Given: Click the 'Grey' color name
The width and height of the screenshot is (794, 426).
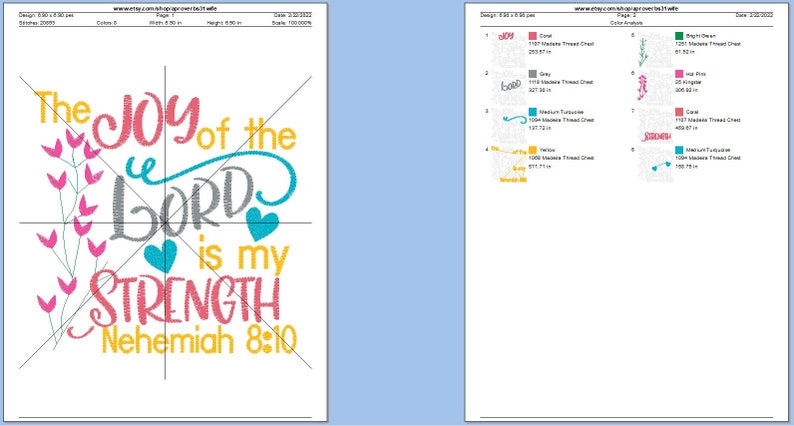Looking at the screenshot, I should (x=545, y=74).
